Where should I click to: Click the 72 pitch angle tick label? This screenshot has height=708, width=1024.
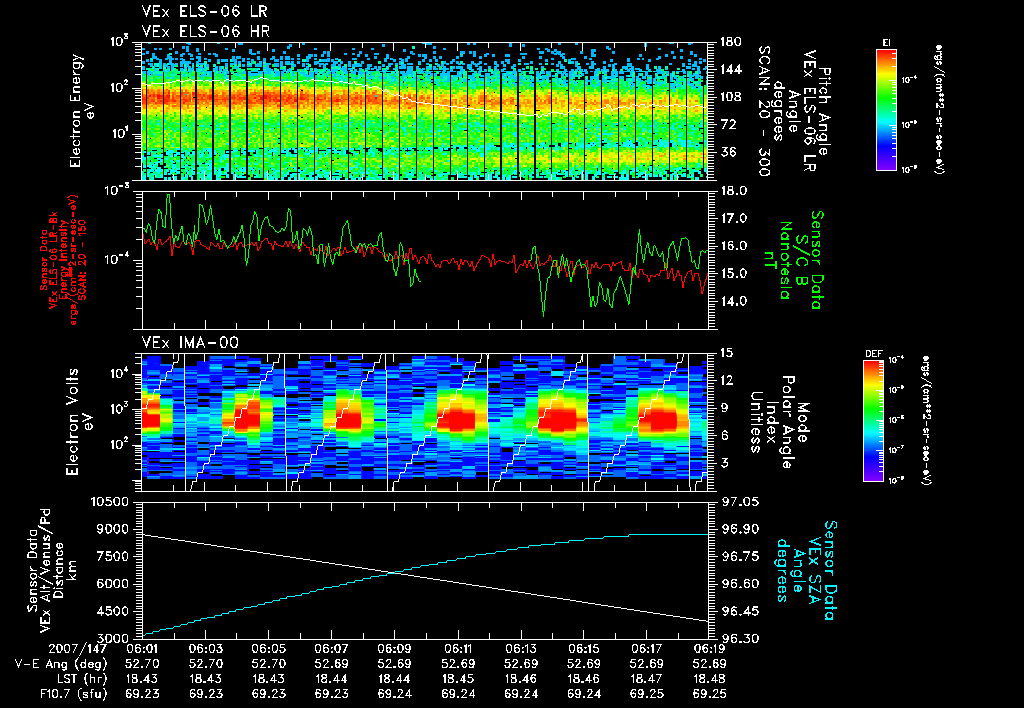click(727, 124)
